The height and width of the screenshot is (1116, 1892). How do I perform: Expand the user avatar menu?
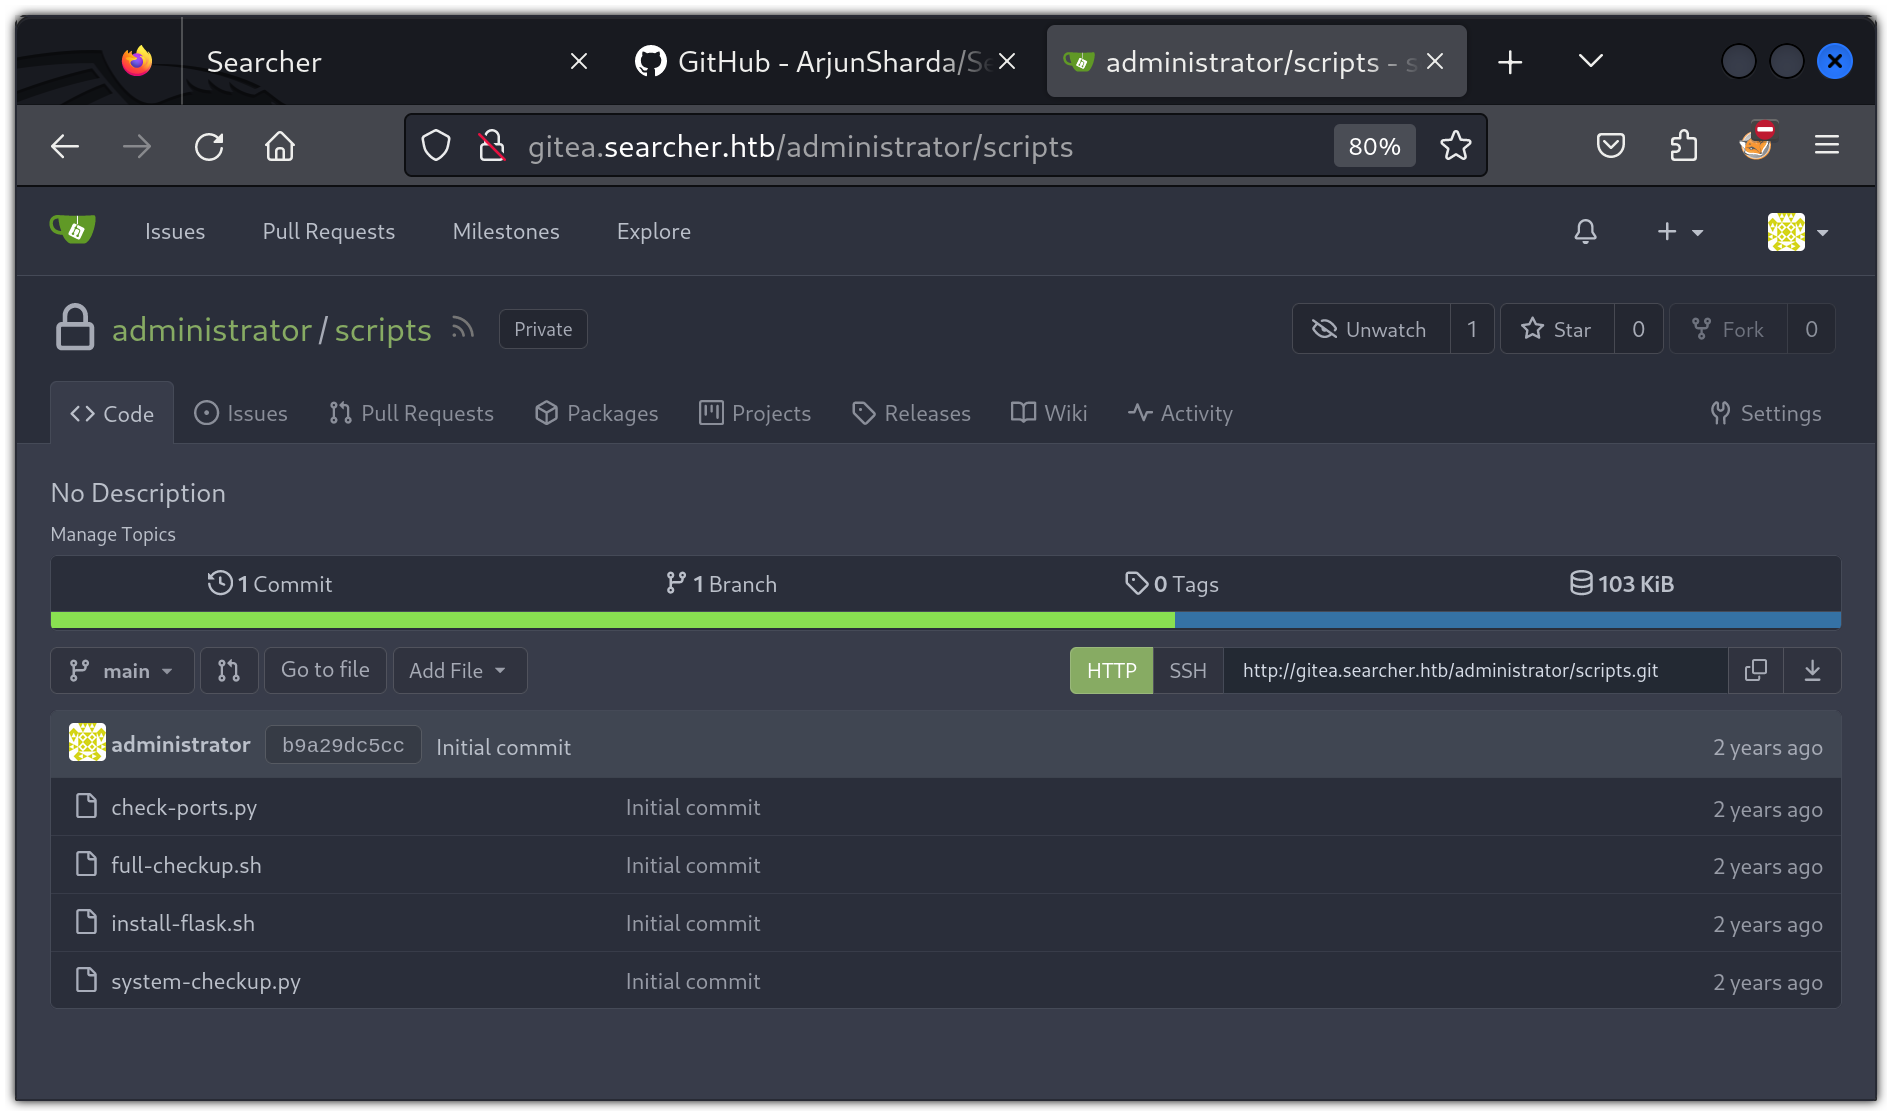tap(1798, 232)
